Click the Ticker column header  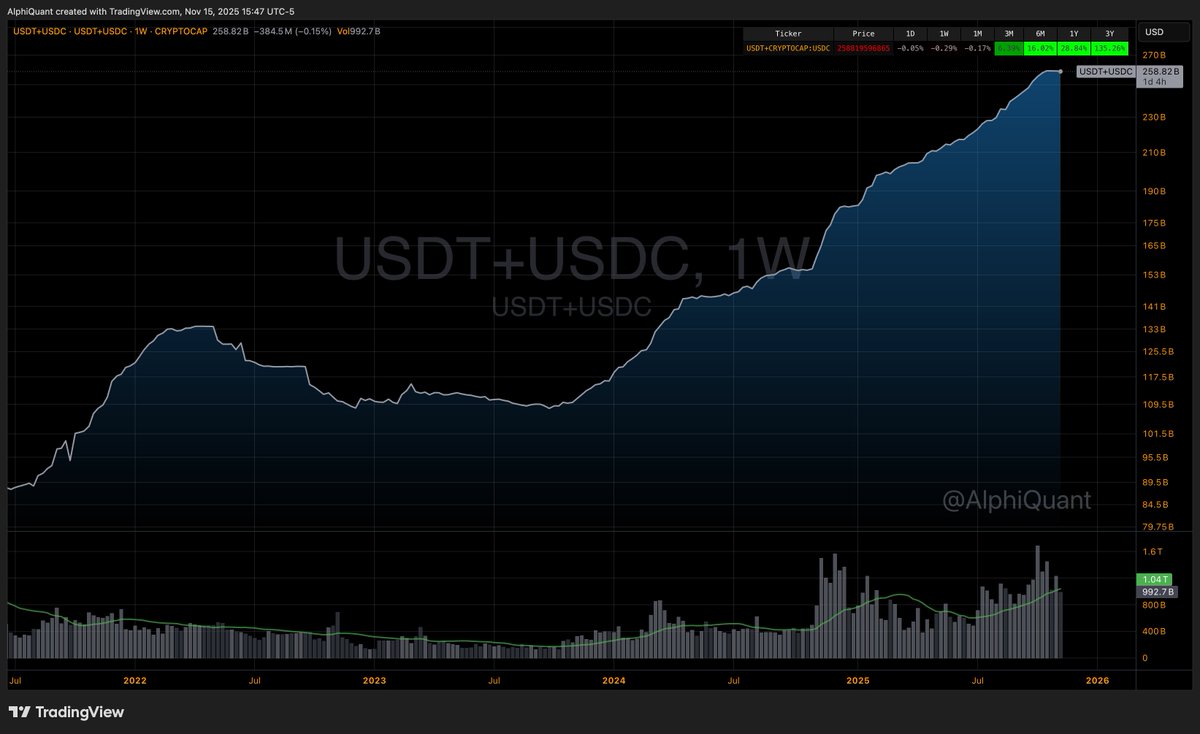[787, 34]
